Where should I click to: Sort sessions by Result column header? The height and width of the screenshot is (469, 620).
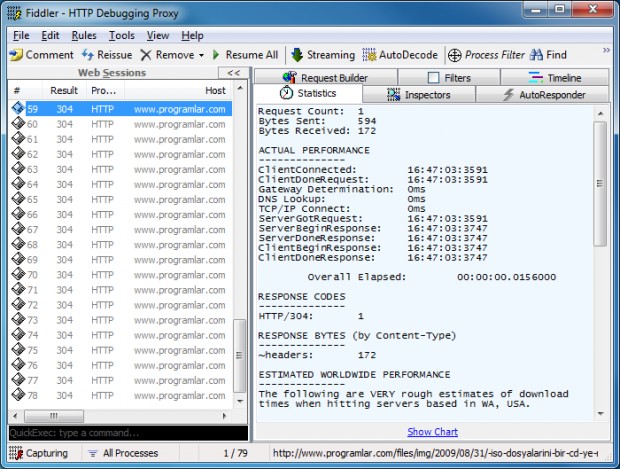click(x=64, y=91)
